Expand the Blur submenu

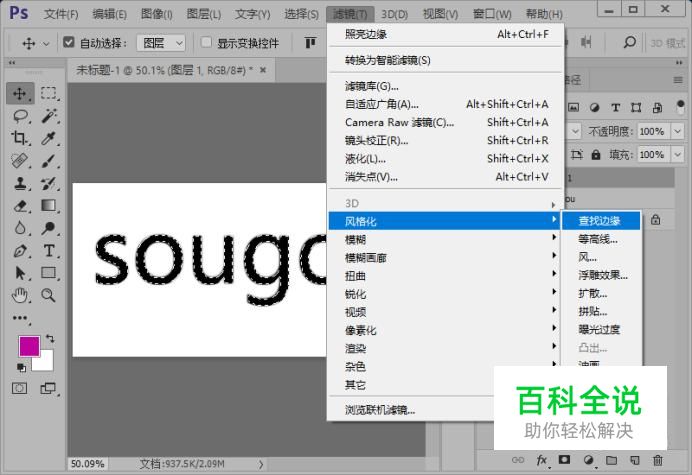(446, 239)
